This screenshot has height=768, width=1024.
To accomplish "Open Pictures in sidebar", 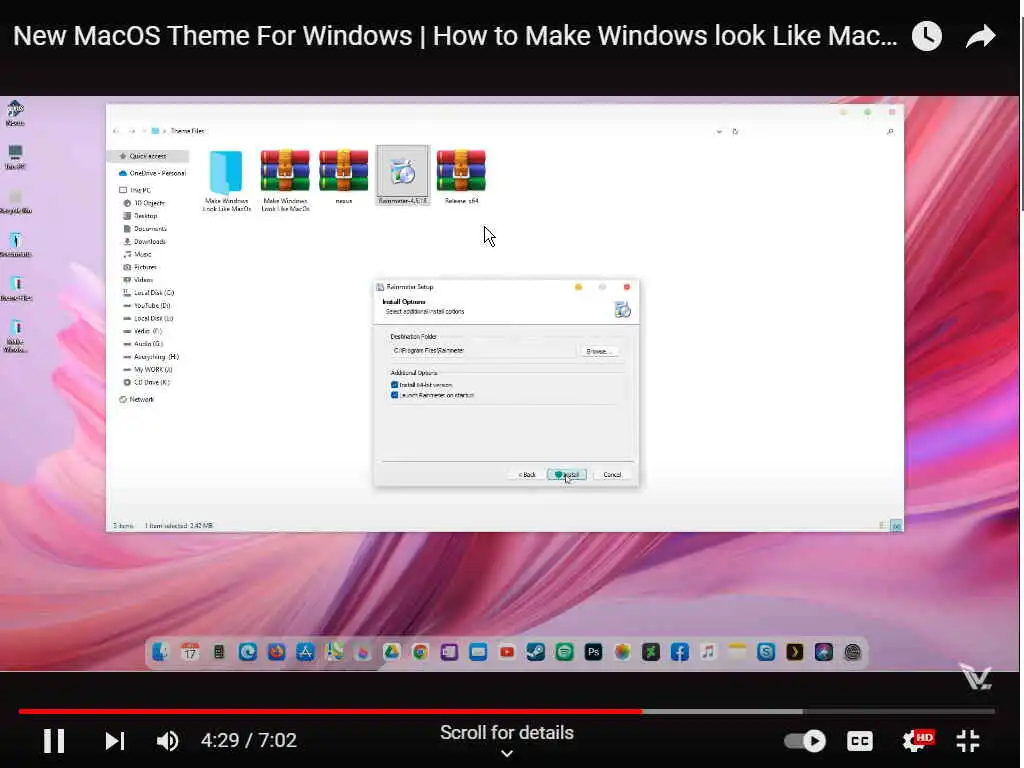I will tap(140, 267).
